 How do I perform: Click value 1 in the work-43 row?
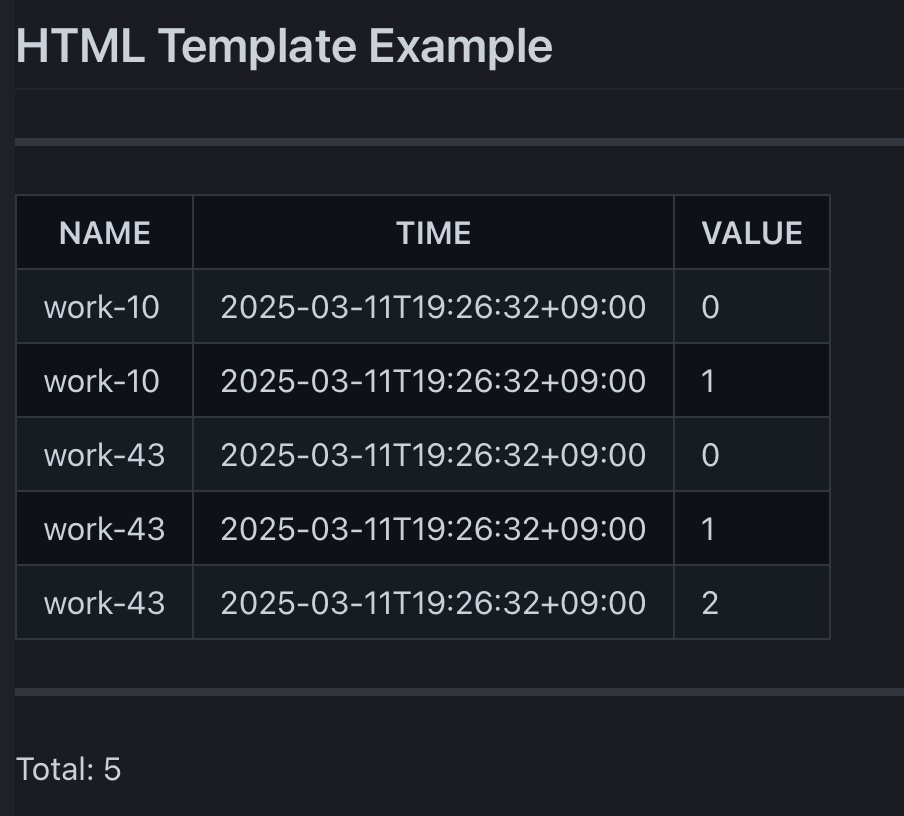coord(709,529)
